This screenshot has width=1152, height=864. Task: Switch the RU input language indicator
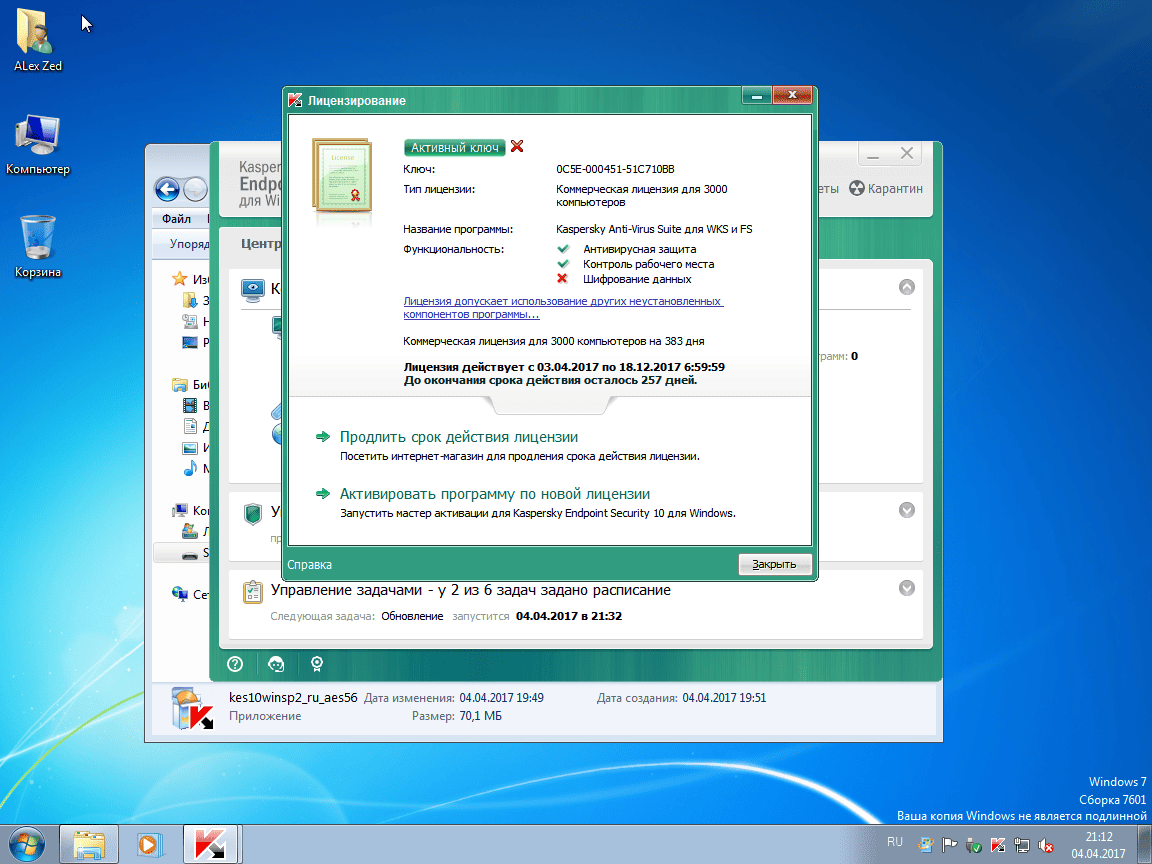(894, 842)
